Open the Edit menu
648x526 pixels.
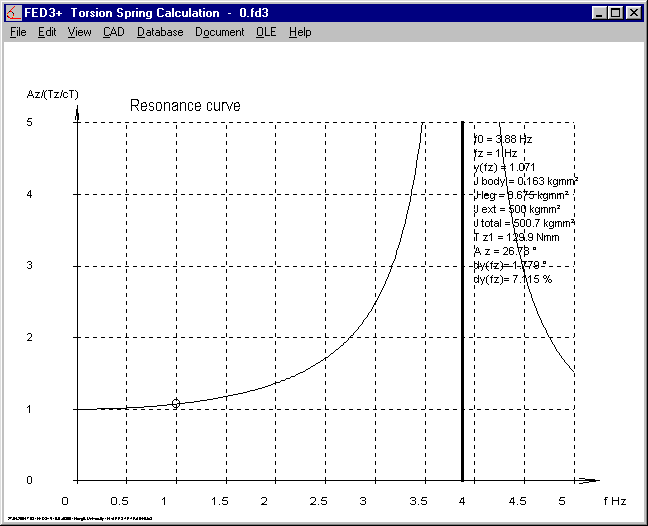47,32
